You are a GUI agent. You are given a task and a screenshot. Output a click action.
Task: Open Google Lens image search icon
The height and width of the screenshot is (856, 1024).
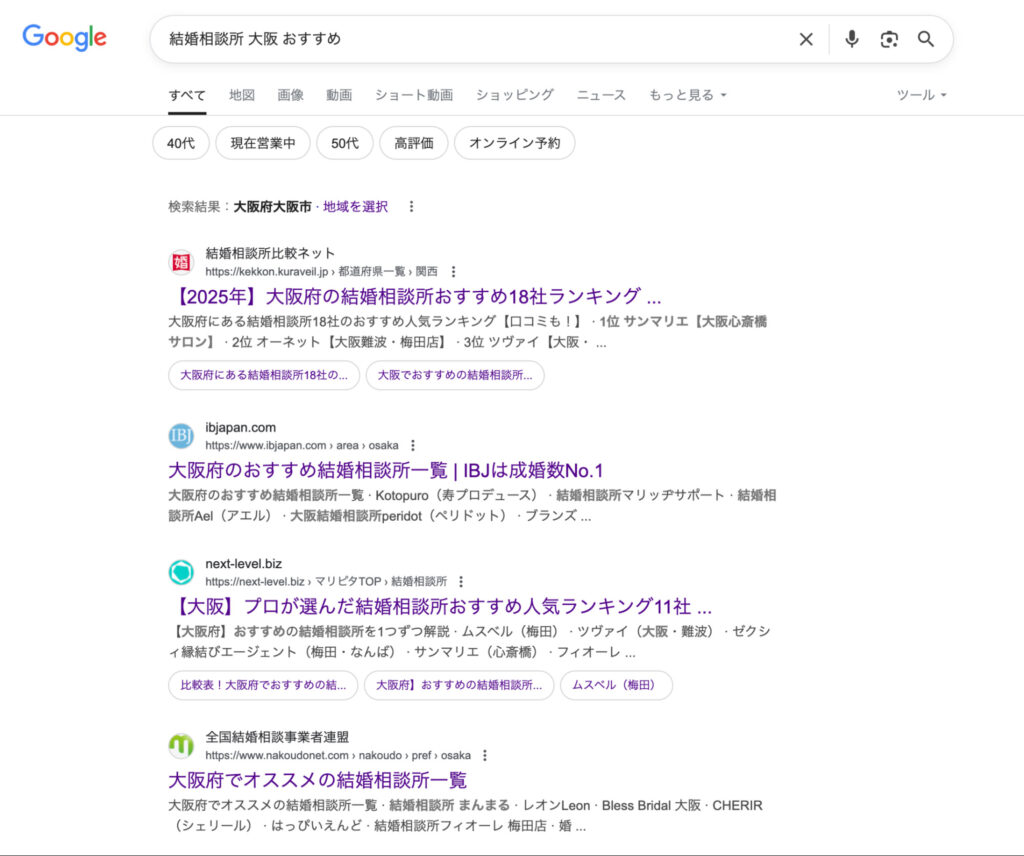[x=889, y=39]
